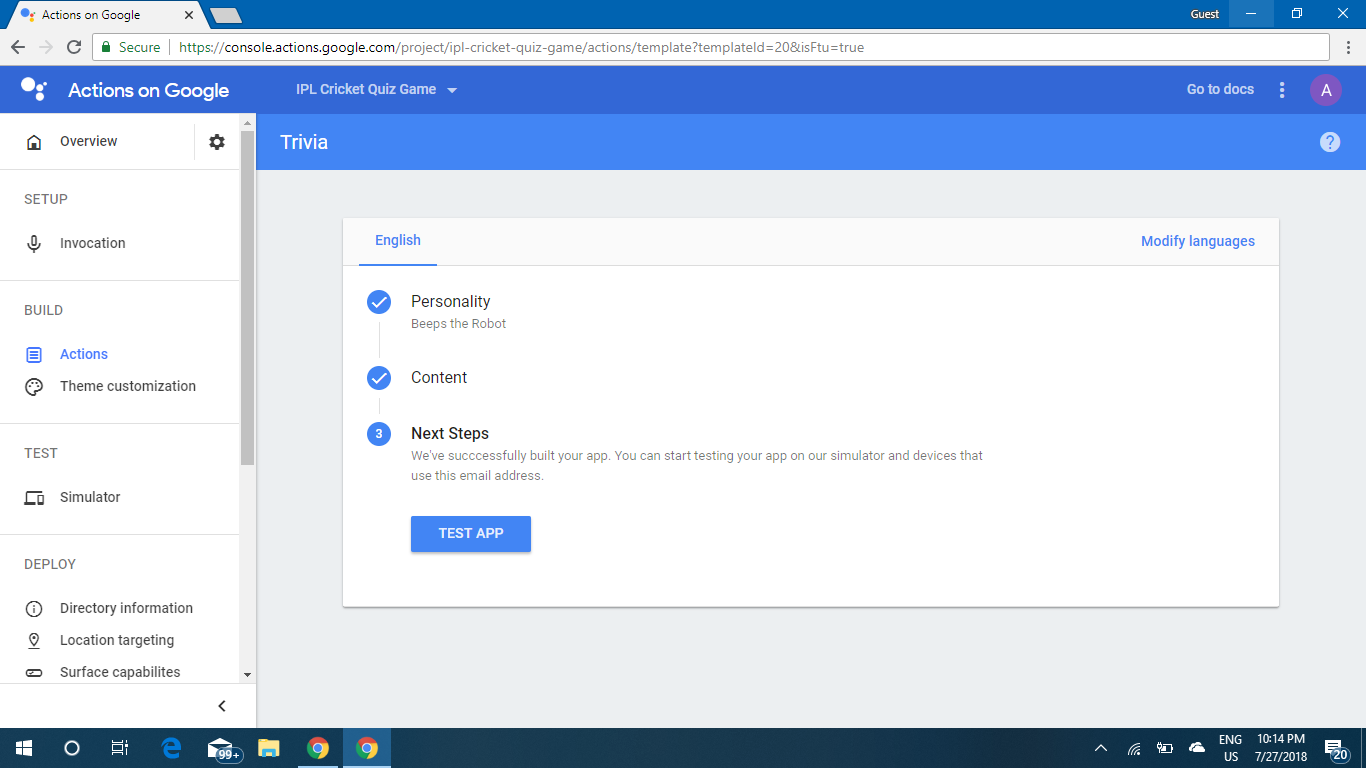
Task: Click the Actions list icon
Action: 34,355
